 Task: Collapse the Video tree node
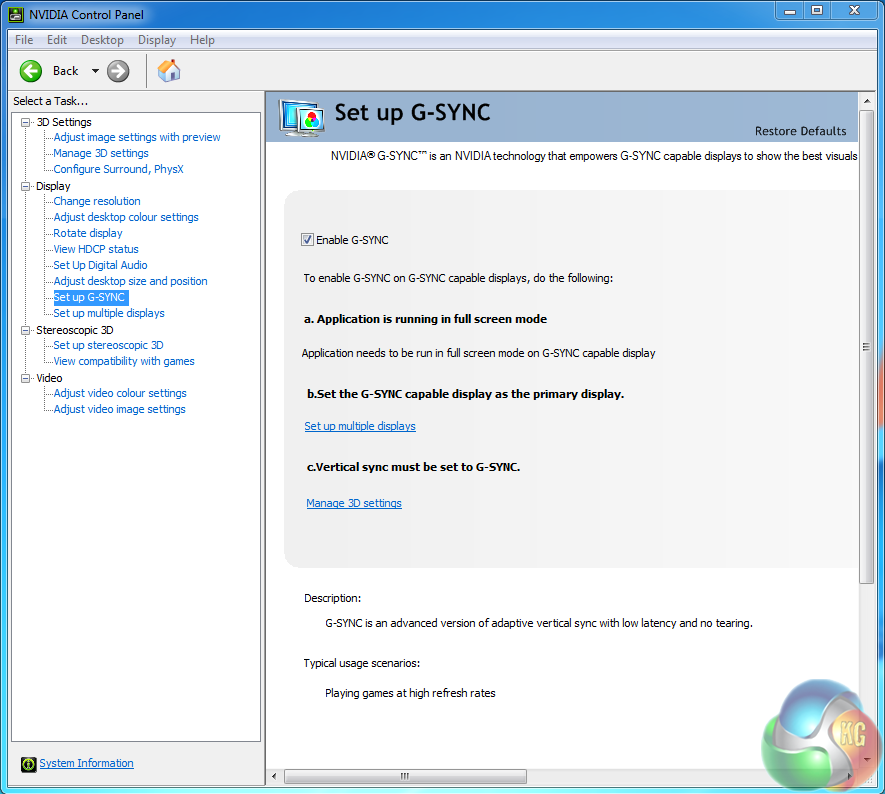coord(25,378)
